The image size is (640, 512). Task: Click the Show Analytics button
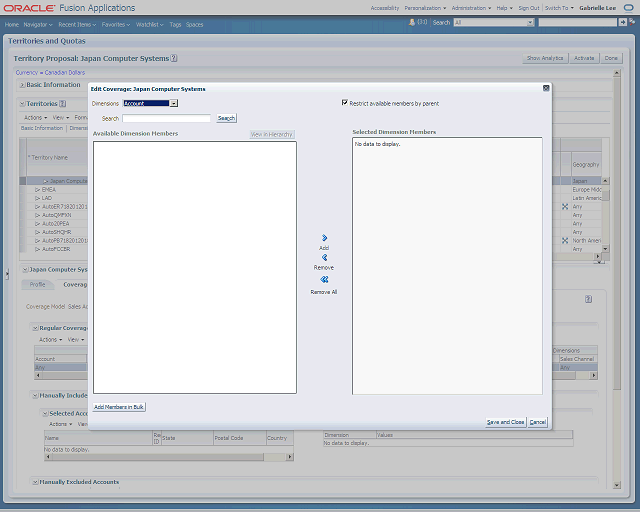pyautogui.click(x=545, y=58)
